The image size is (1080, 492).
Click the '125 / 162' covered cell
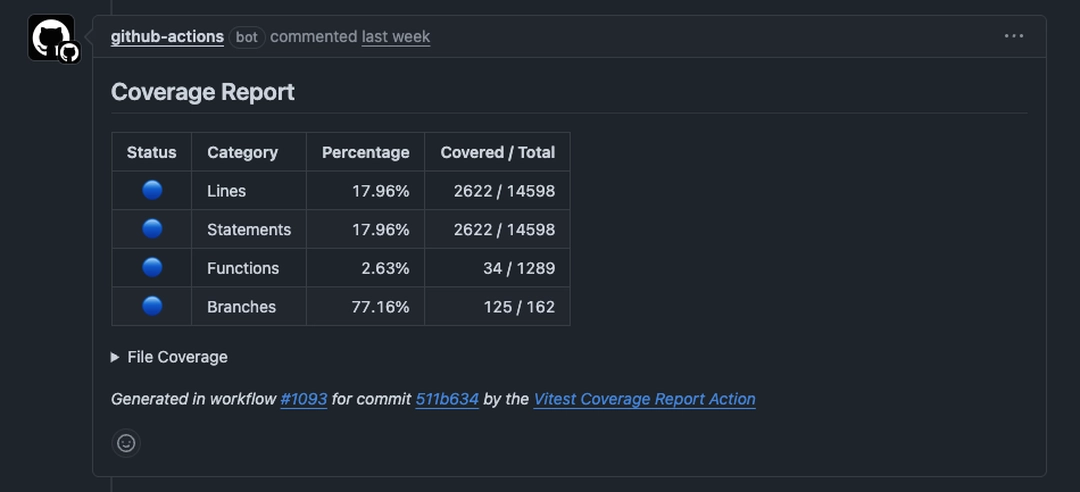pyautogui.click(x=497, y=307)
